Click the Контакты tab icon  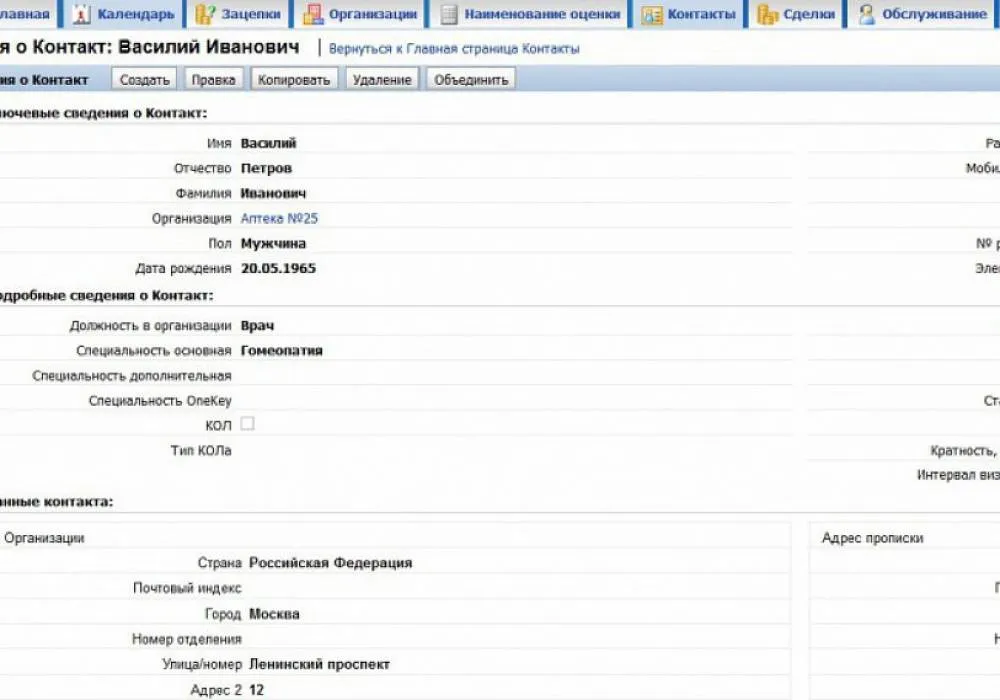(x=652, y=14)
